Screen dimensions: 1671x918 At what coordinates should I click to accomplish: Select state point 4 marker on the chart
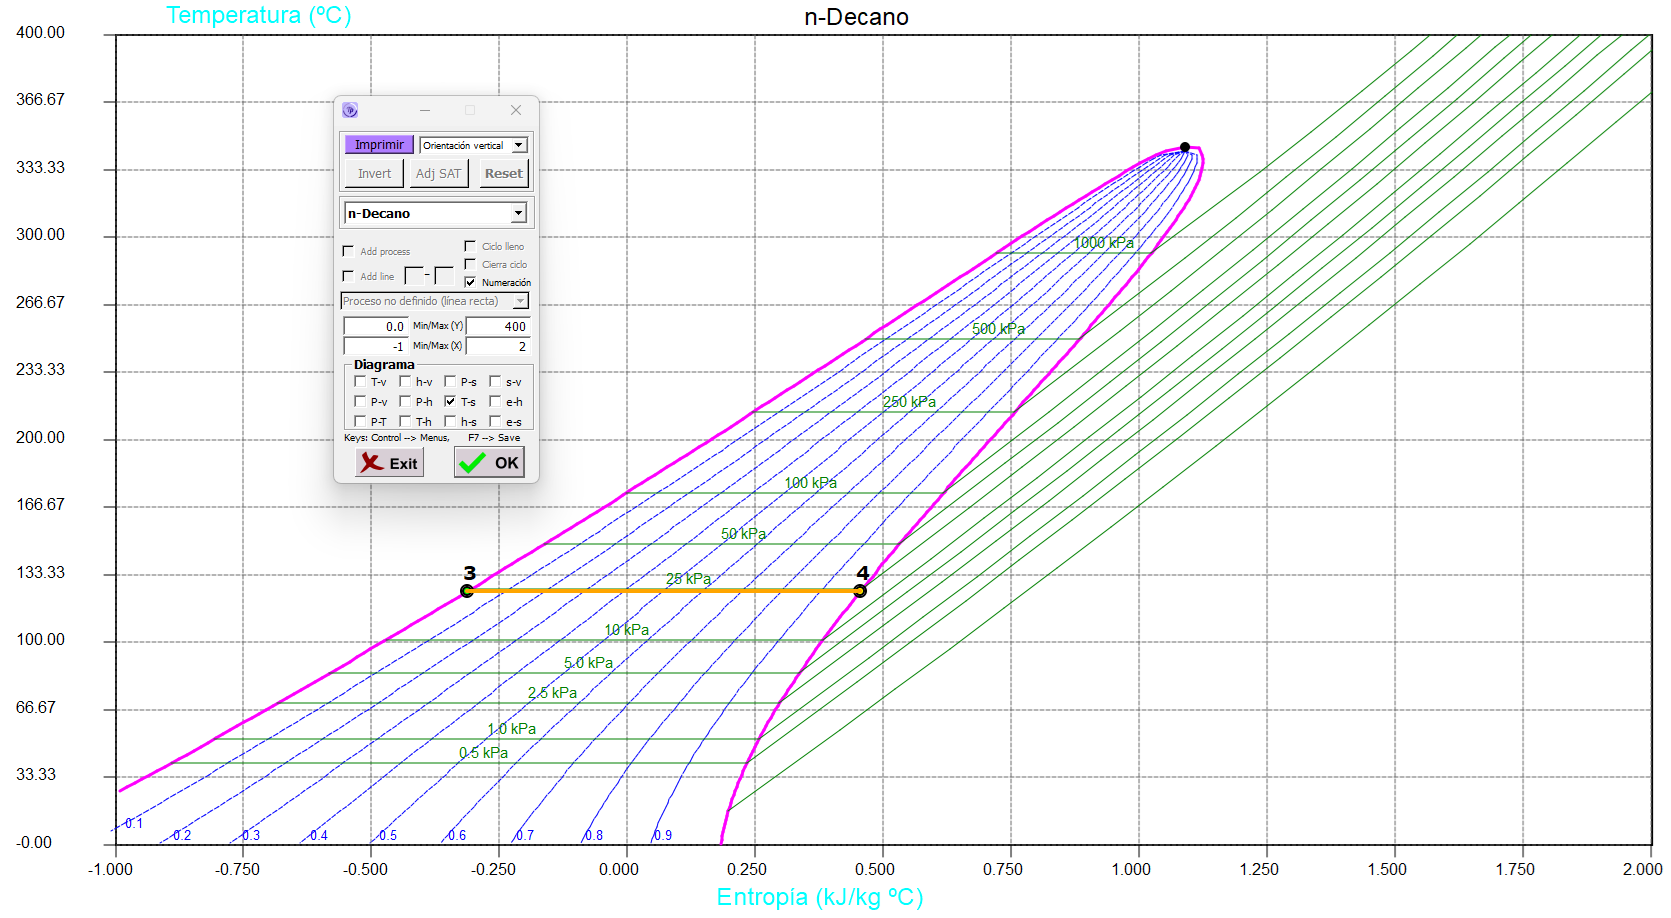pyautogui.click(x=860, y=591)
